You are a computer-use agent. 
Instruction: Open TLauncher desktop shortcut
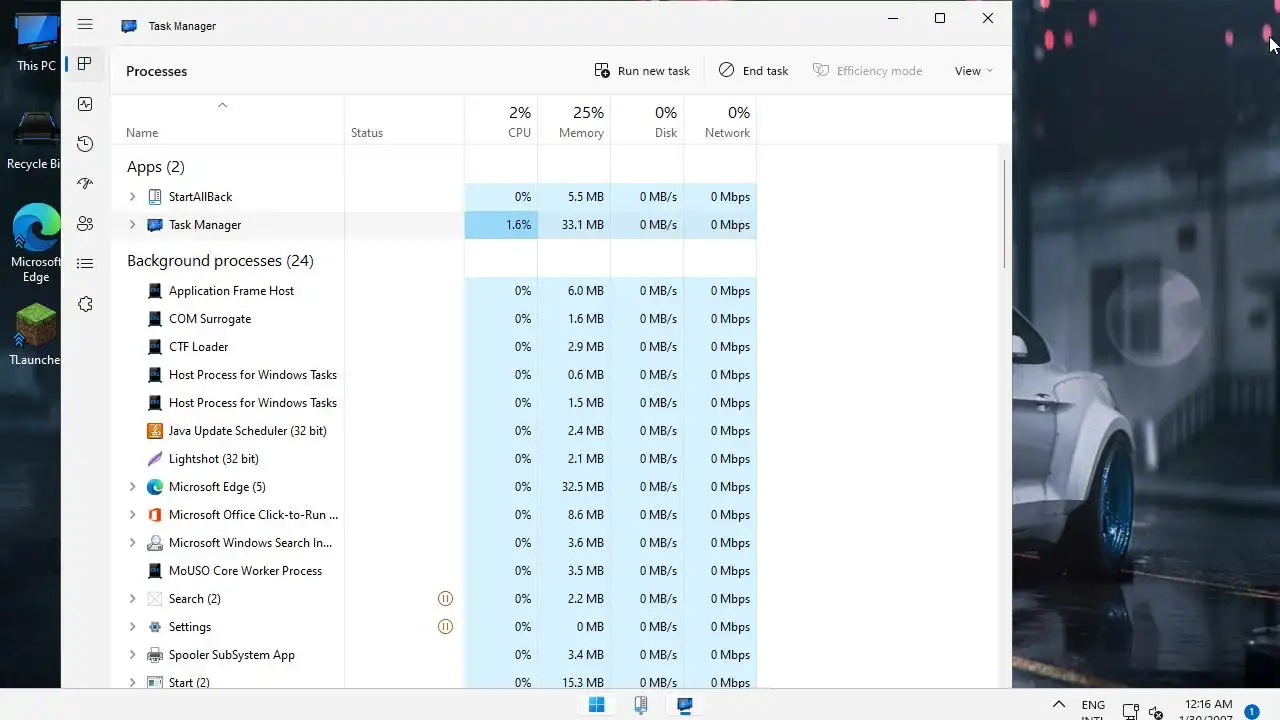pyautogui.click(x=36, y=333)
